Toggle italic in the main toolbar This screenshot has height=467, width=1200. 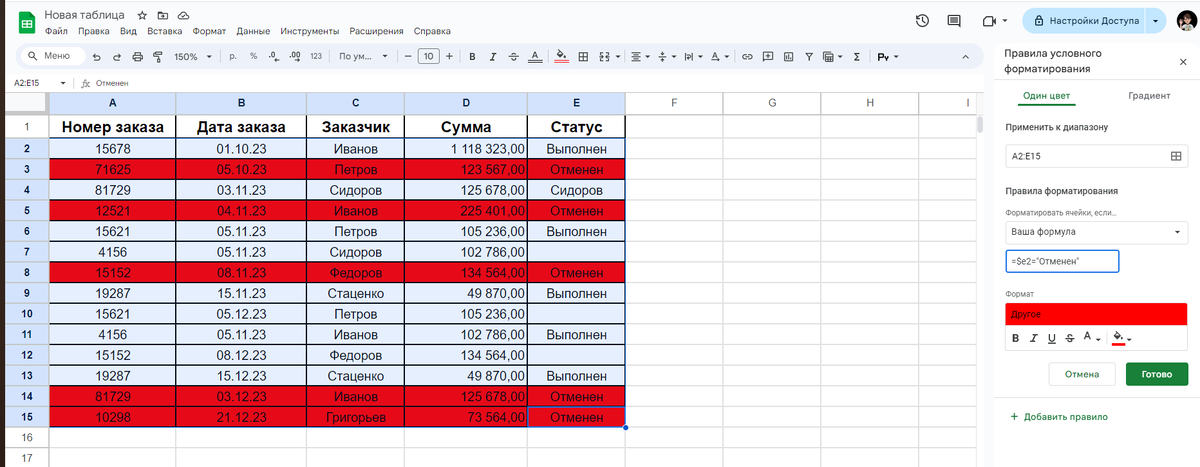(x=492, y=57)
